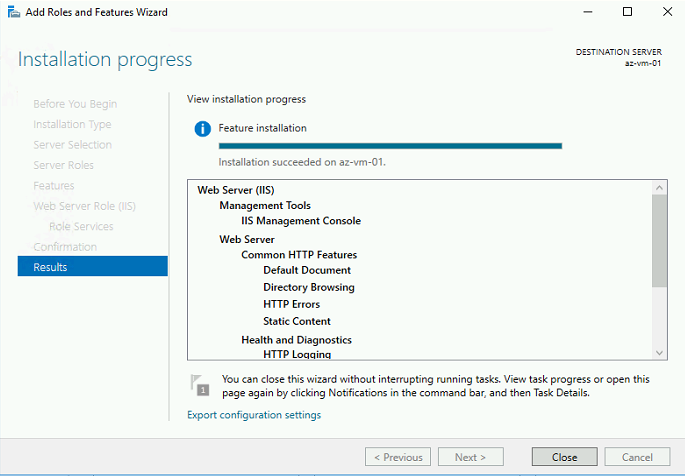Viewport: 685px width, 476px height.
Task: Select Health and Diagnostics entry
Action: 297,340
